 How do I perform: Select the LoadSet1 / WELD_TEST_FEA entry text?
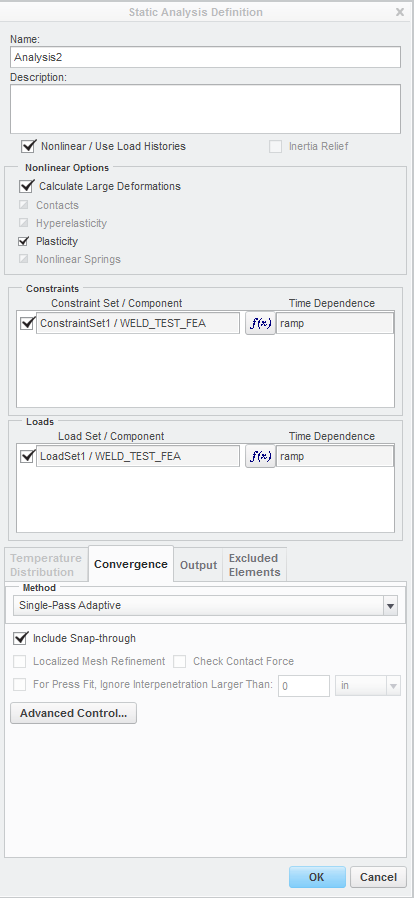pyautogui.click(x=138, y=456)
